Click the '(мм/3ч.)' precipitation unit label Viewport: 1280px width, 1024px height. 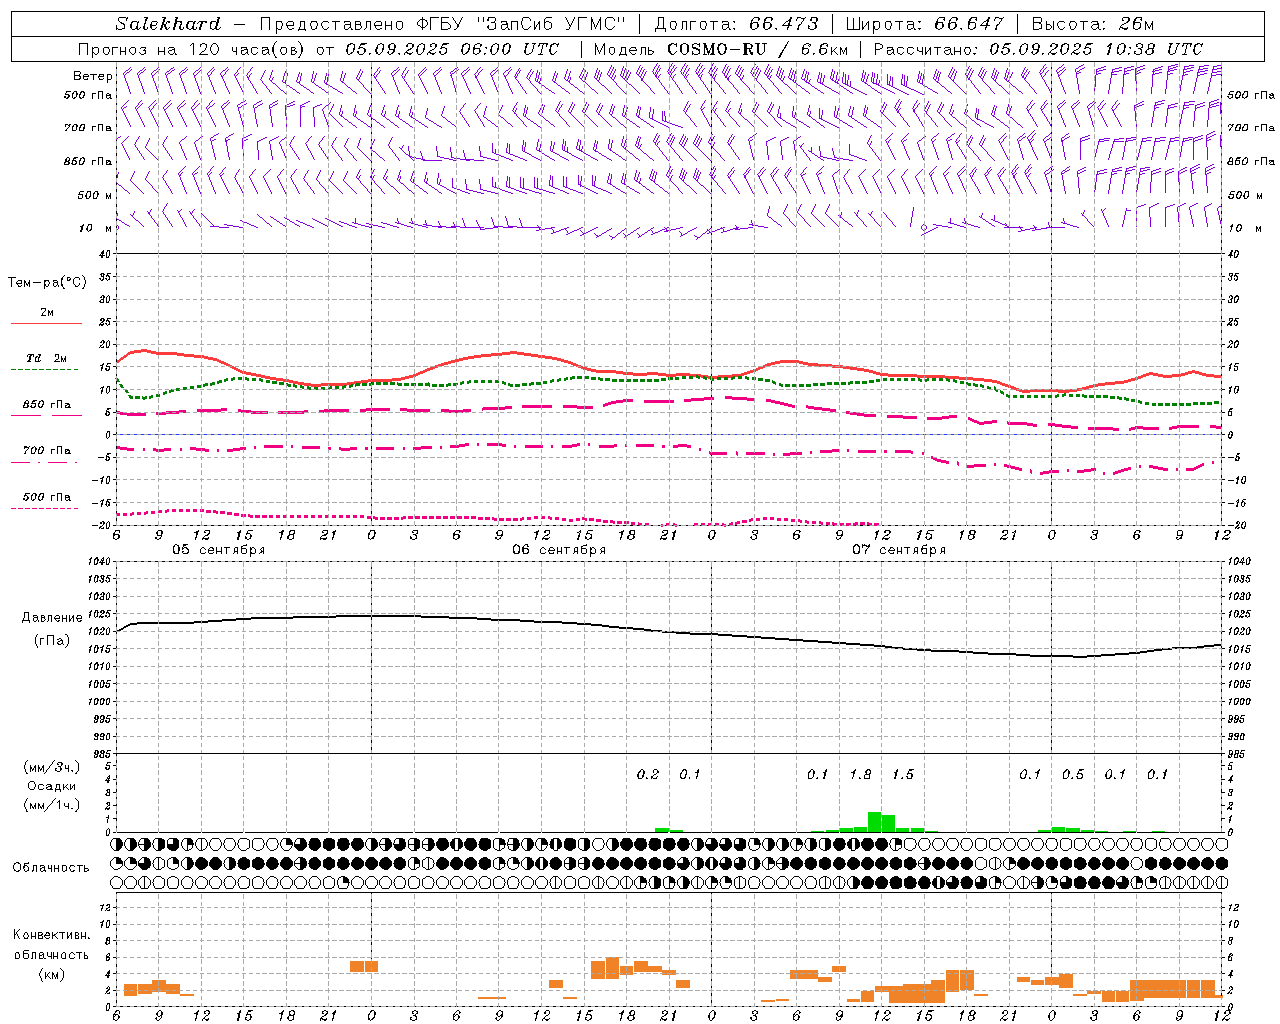[x=52, y=767]
